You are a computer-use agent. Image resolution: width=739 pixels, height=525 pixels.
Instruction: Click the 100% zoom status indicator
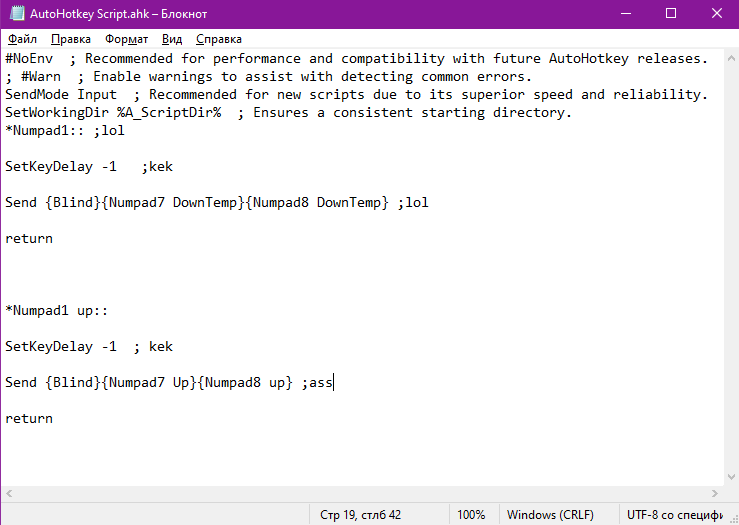pos(471,515)
